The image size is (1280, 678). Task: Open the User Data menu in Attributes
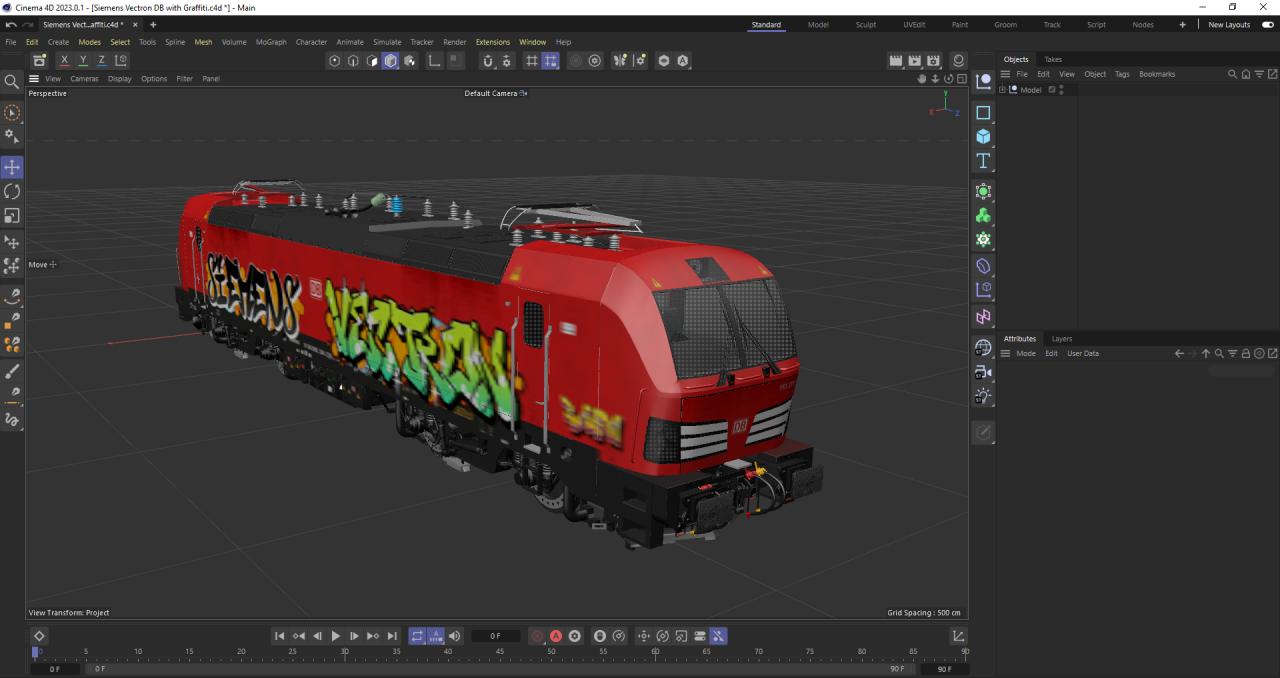(x=1082, y=353)
